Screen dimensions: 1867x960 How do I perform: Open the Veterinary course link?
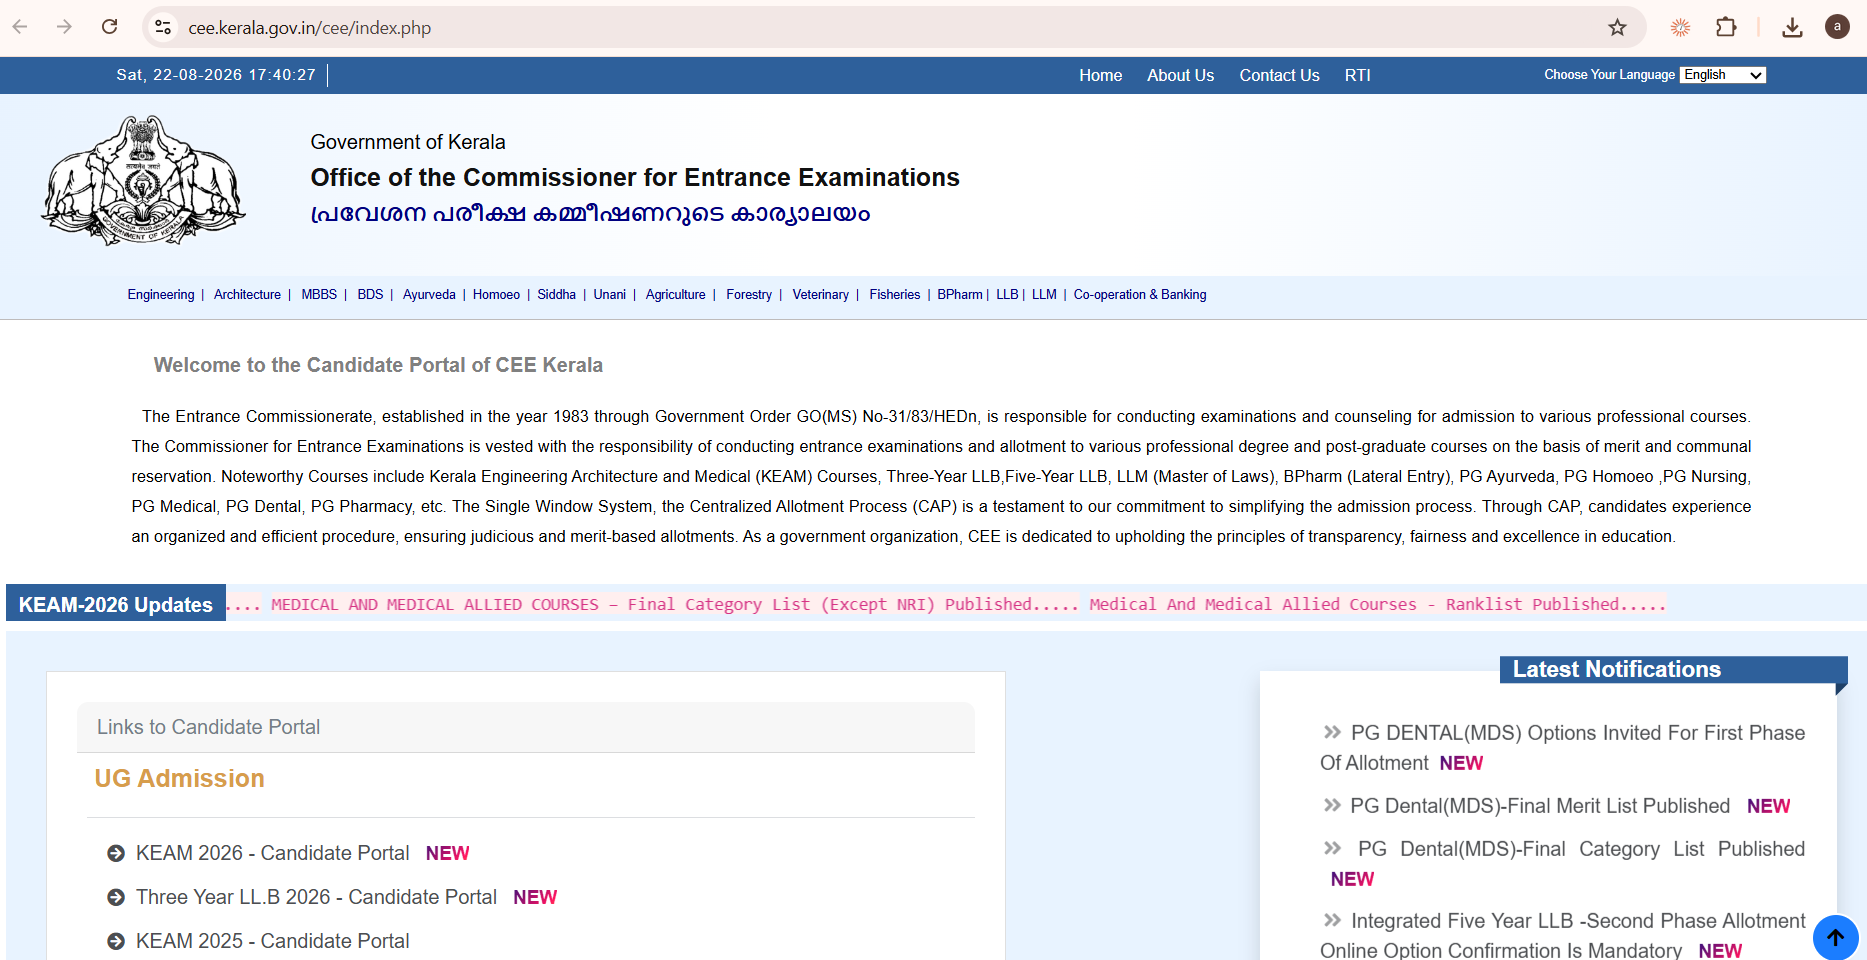[820, 294]
